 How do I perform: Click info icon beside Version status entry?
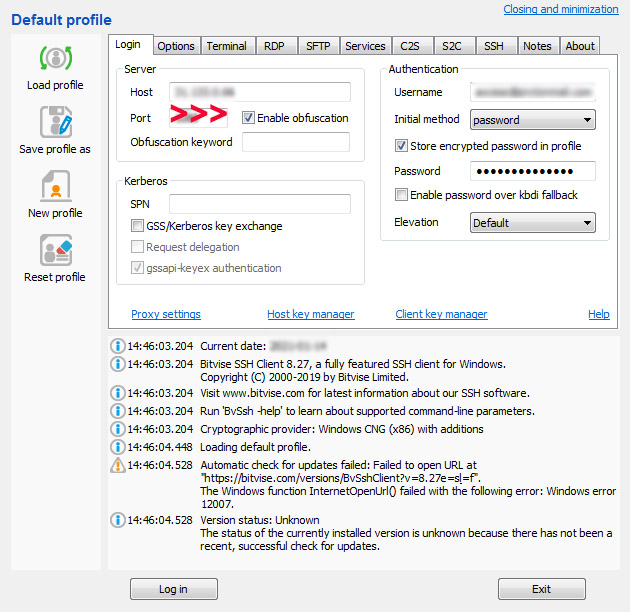click(x=118, y=520)
